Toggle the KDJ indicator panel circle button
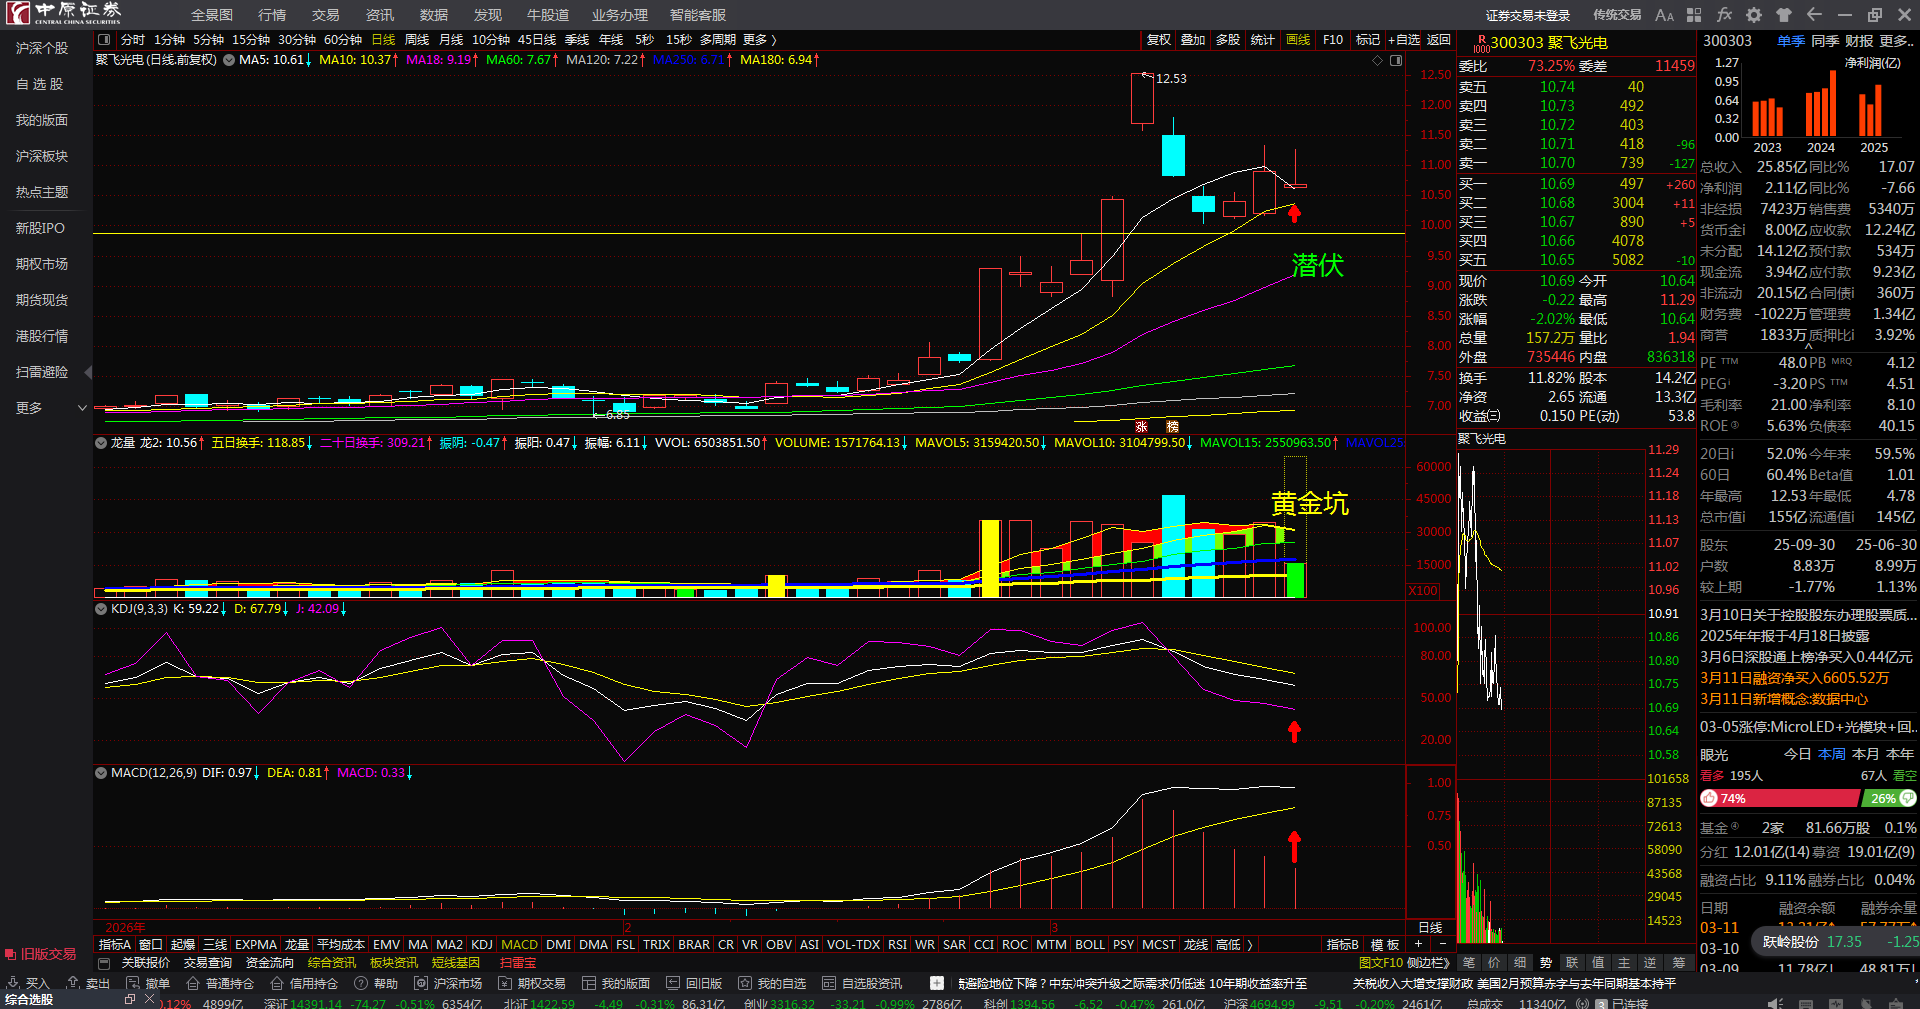This screenshot has height=1009, width=1920. (x=101, y=609)
